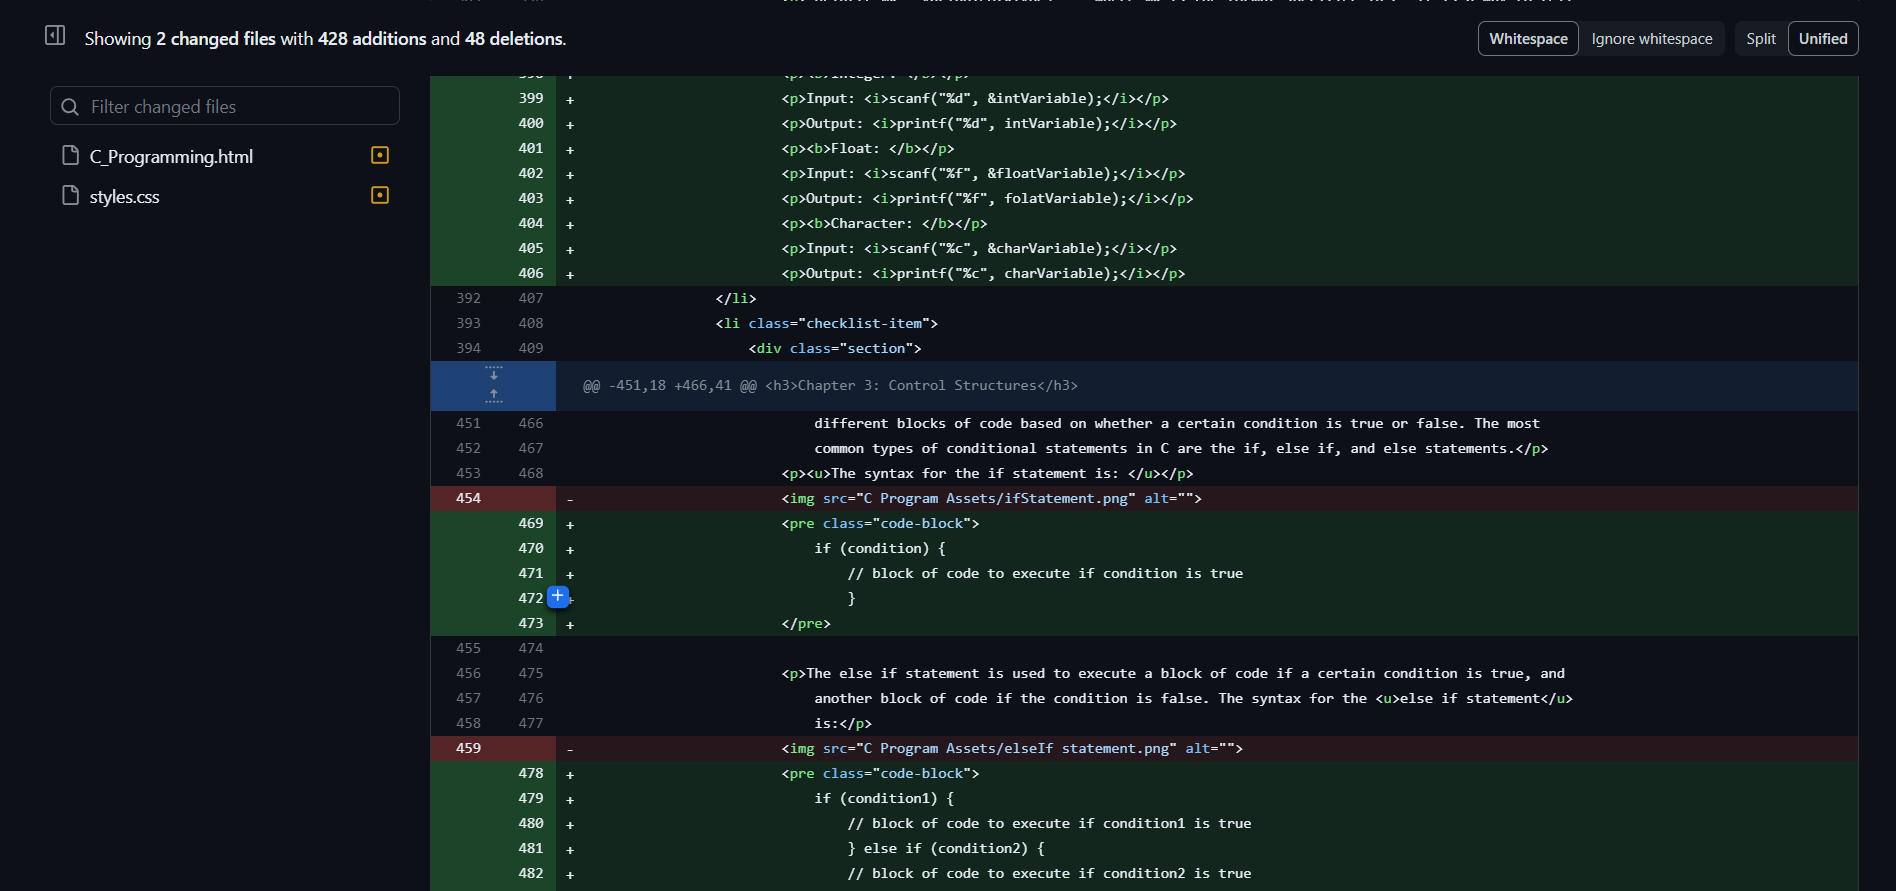Click 'The else if statement is used' line
This screenshot has height=891, width=1896.
(x=1173, y=673)
